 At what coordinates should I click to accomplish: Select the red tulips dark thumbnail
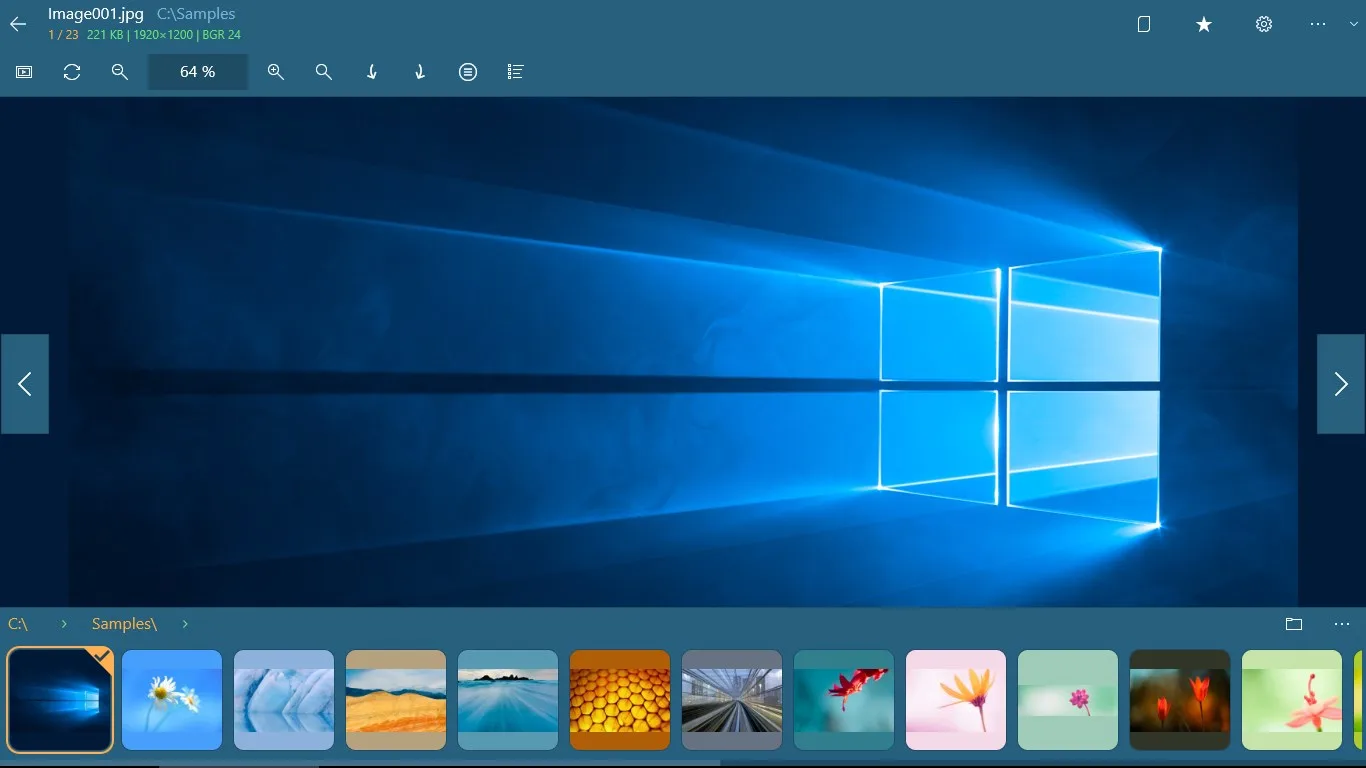tap(1180, 700)
